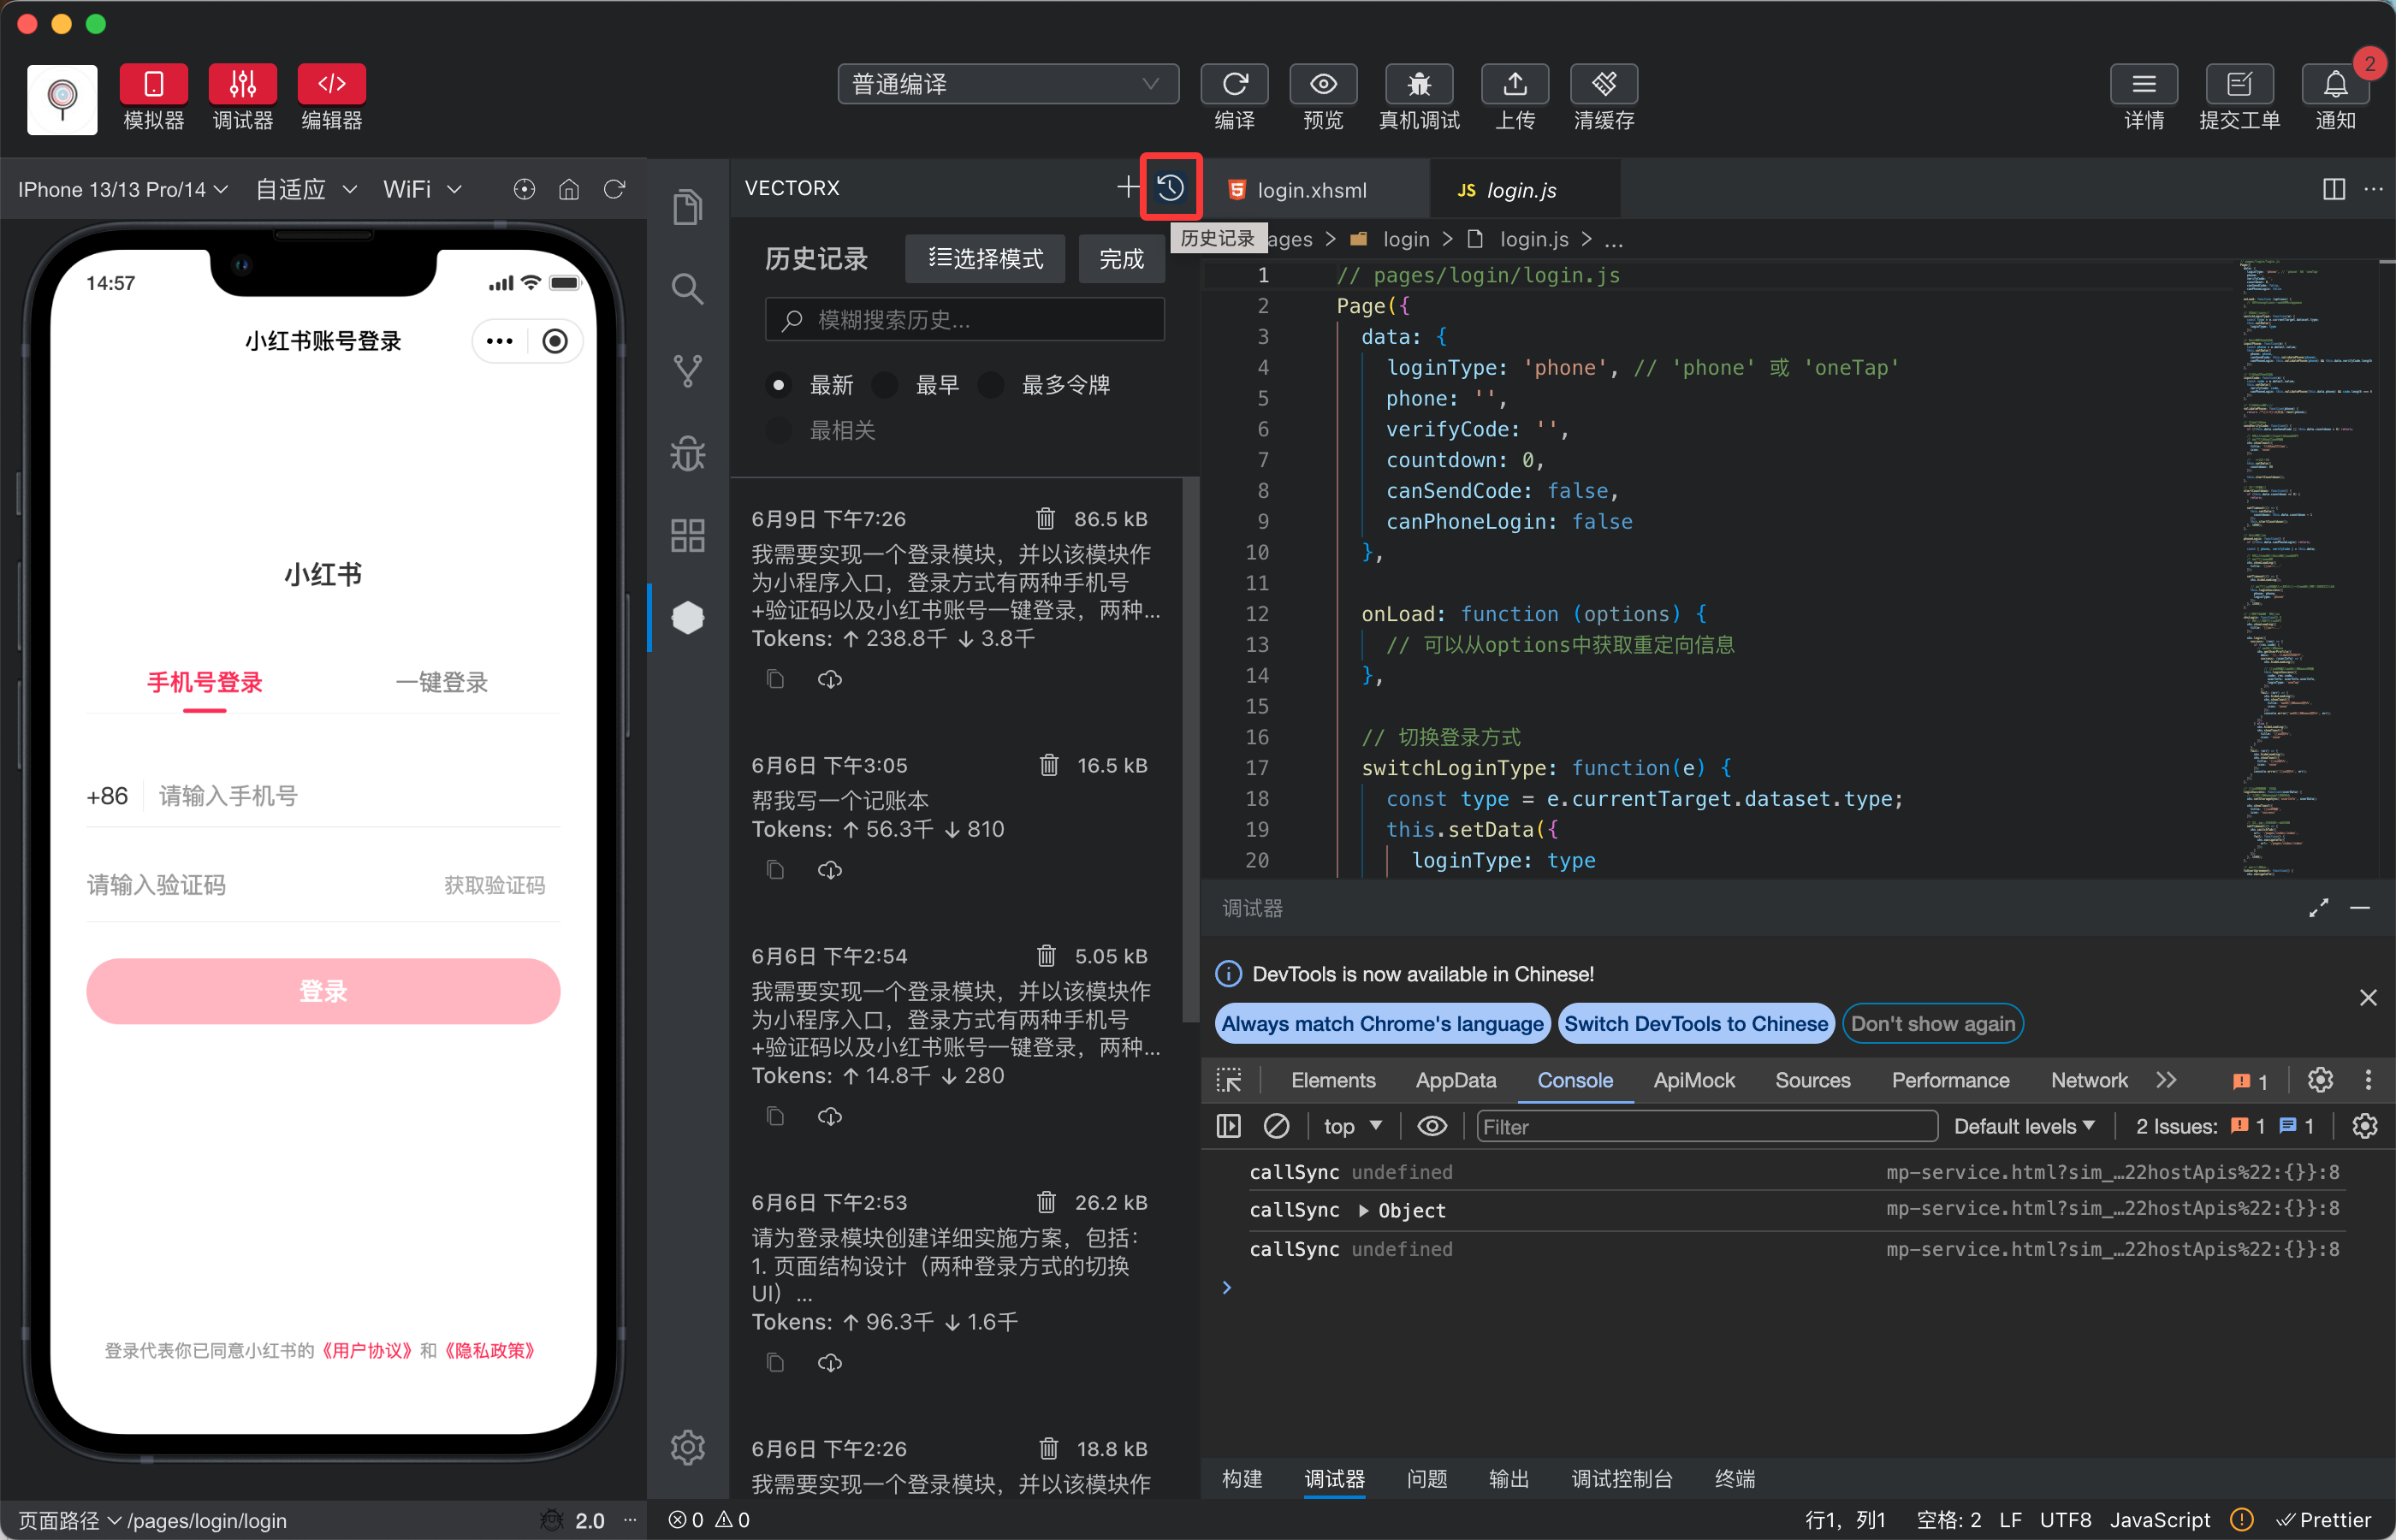Viewport: 2396px width, 1540px height.
Task: Open the AppData devtools tab
Action: [1455, 1080]
